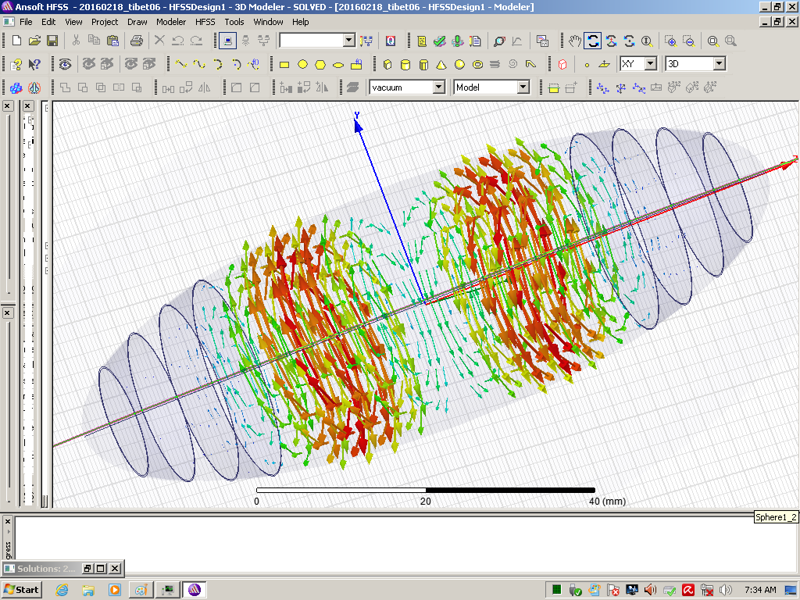
Task: Open the HFSS menu
Action: (x=204, y=21)
